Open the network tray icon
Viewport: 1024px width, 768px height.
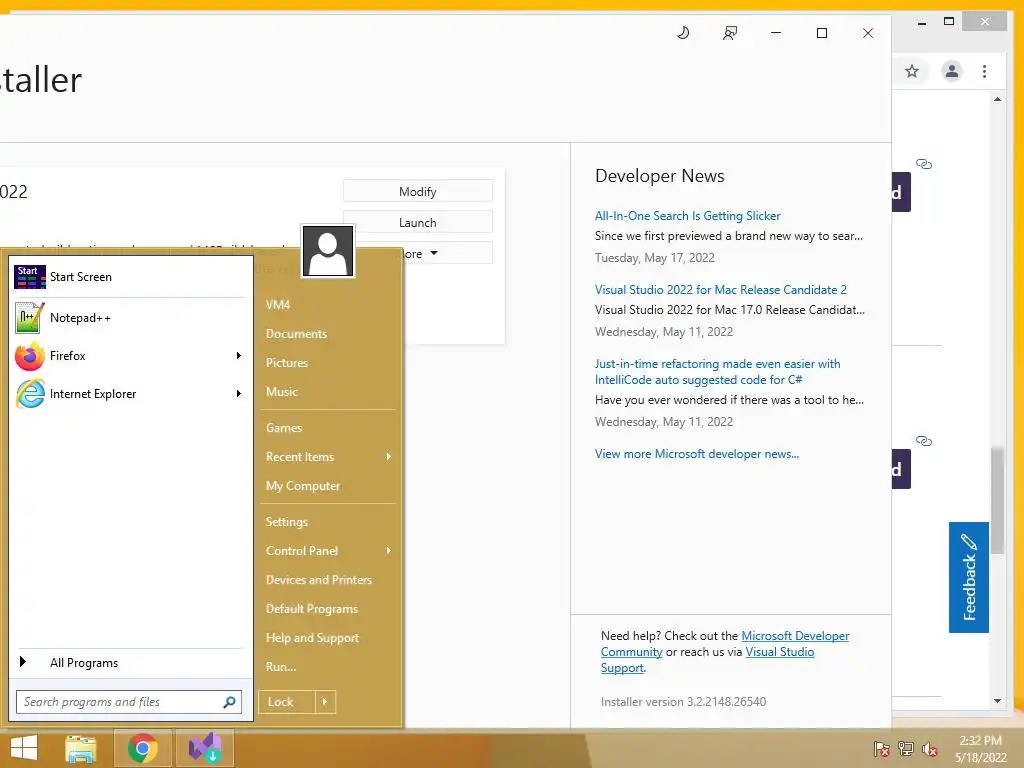click(x=906, y=749)
